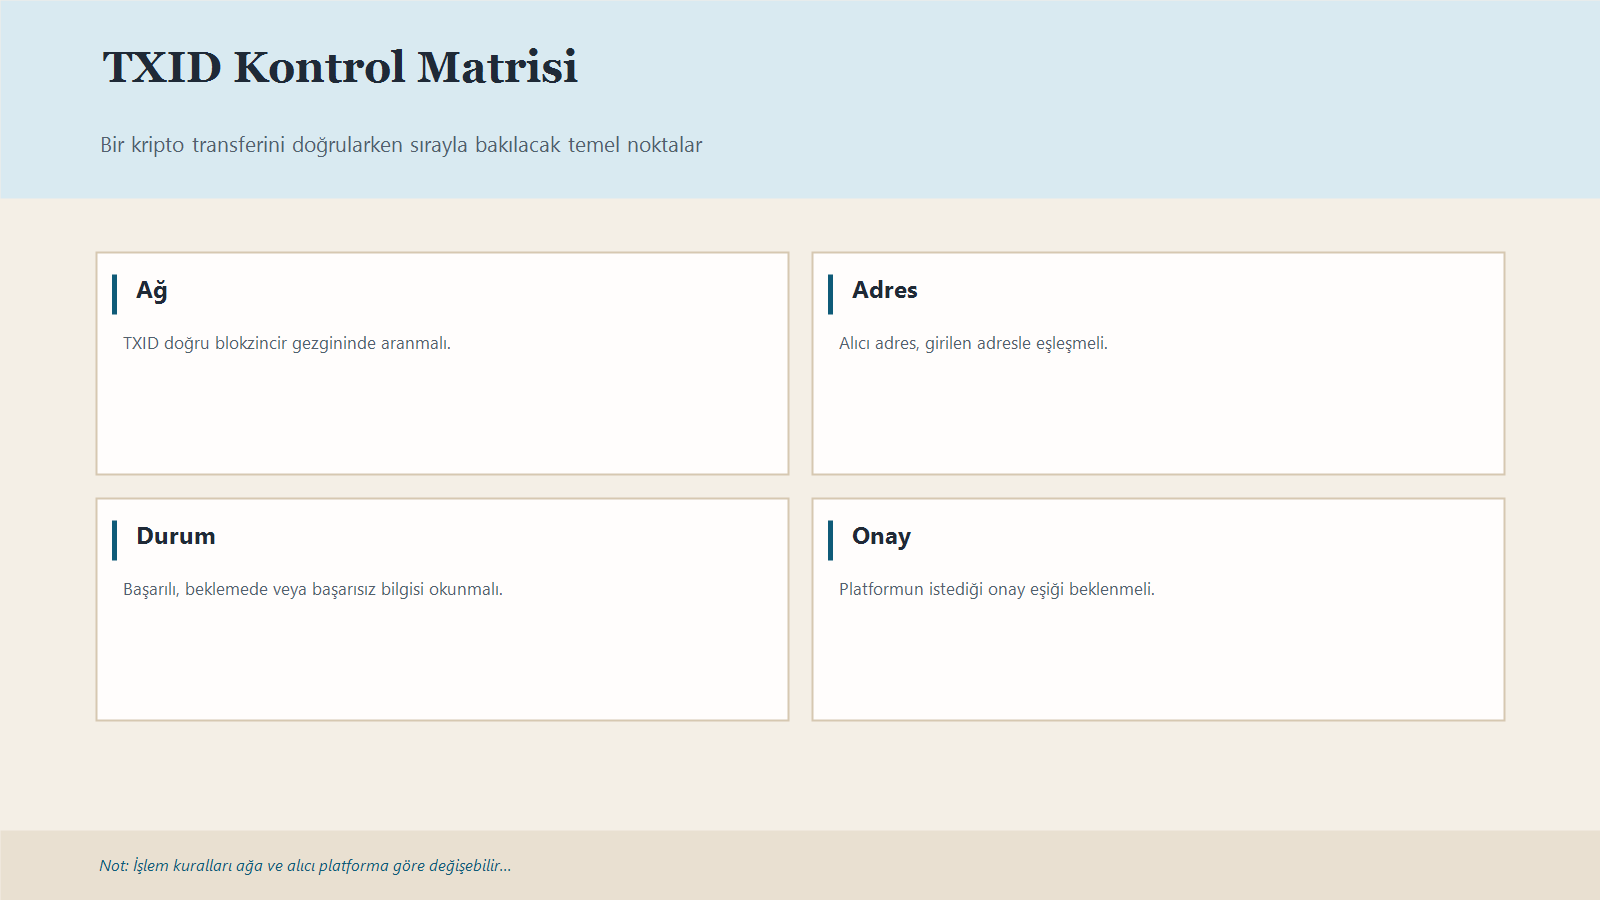Click empty space inside the Durum card
The height and width of the screenshot is (900, 1600).
pyautogui.click(x=442, y=665)
